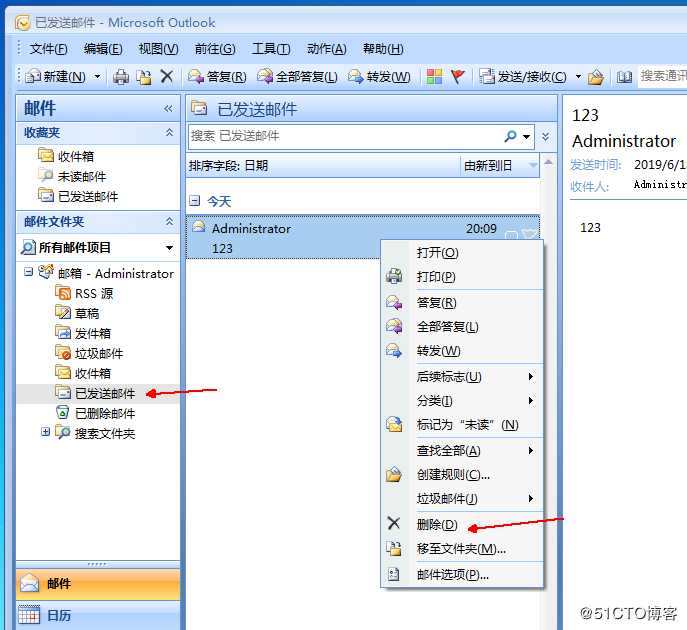
Task: Collapse the 邮件 navigation pane
Action: [x=168, y=109]
